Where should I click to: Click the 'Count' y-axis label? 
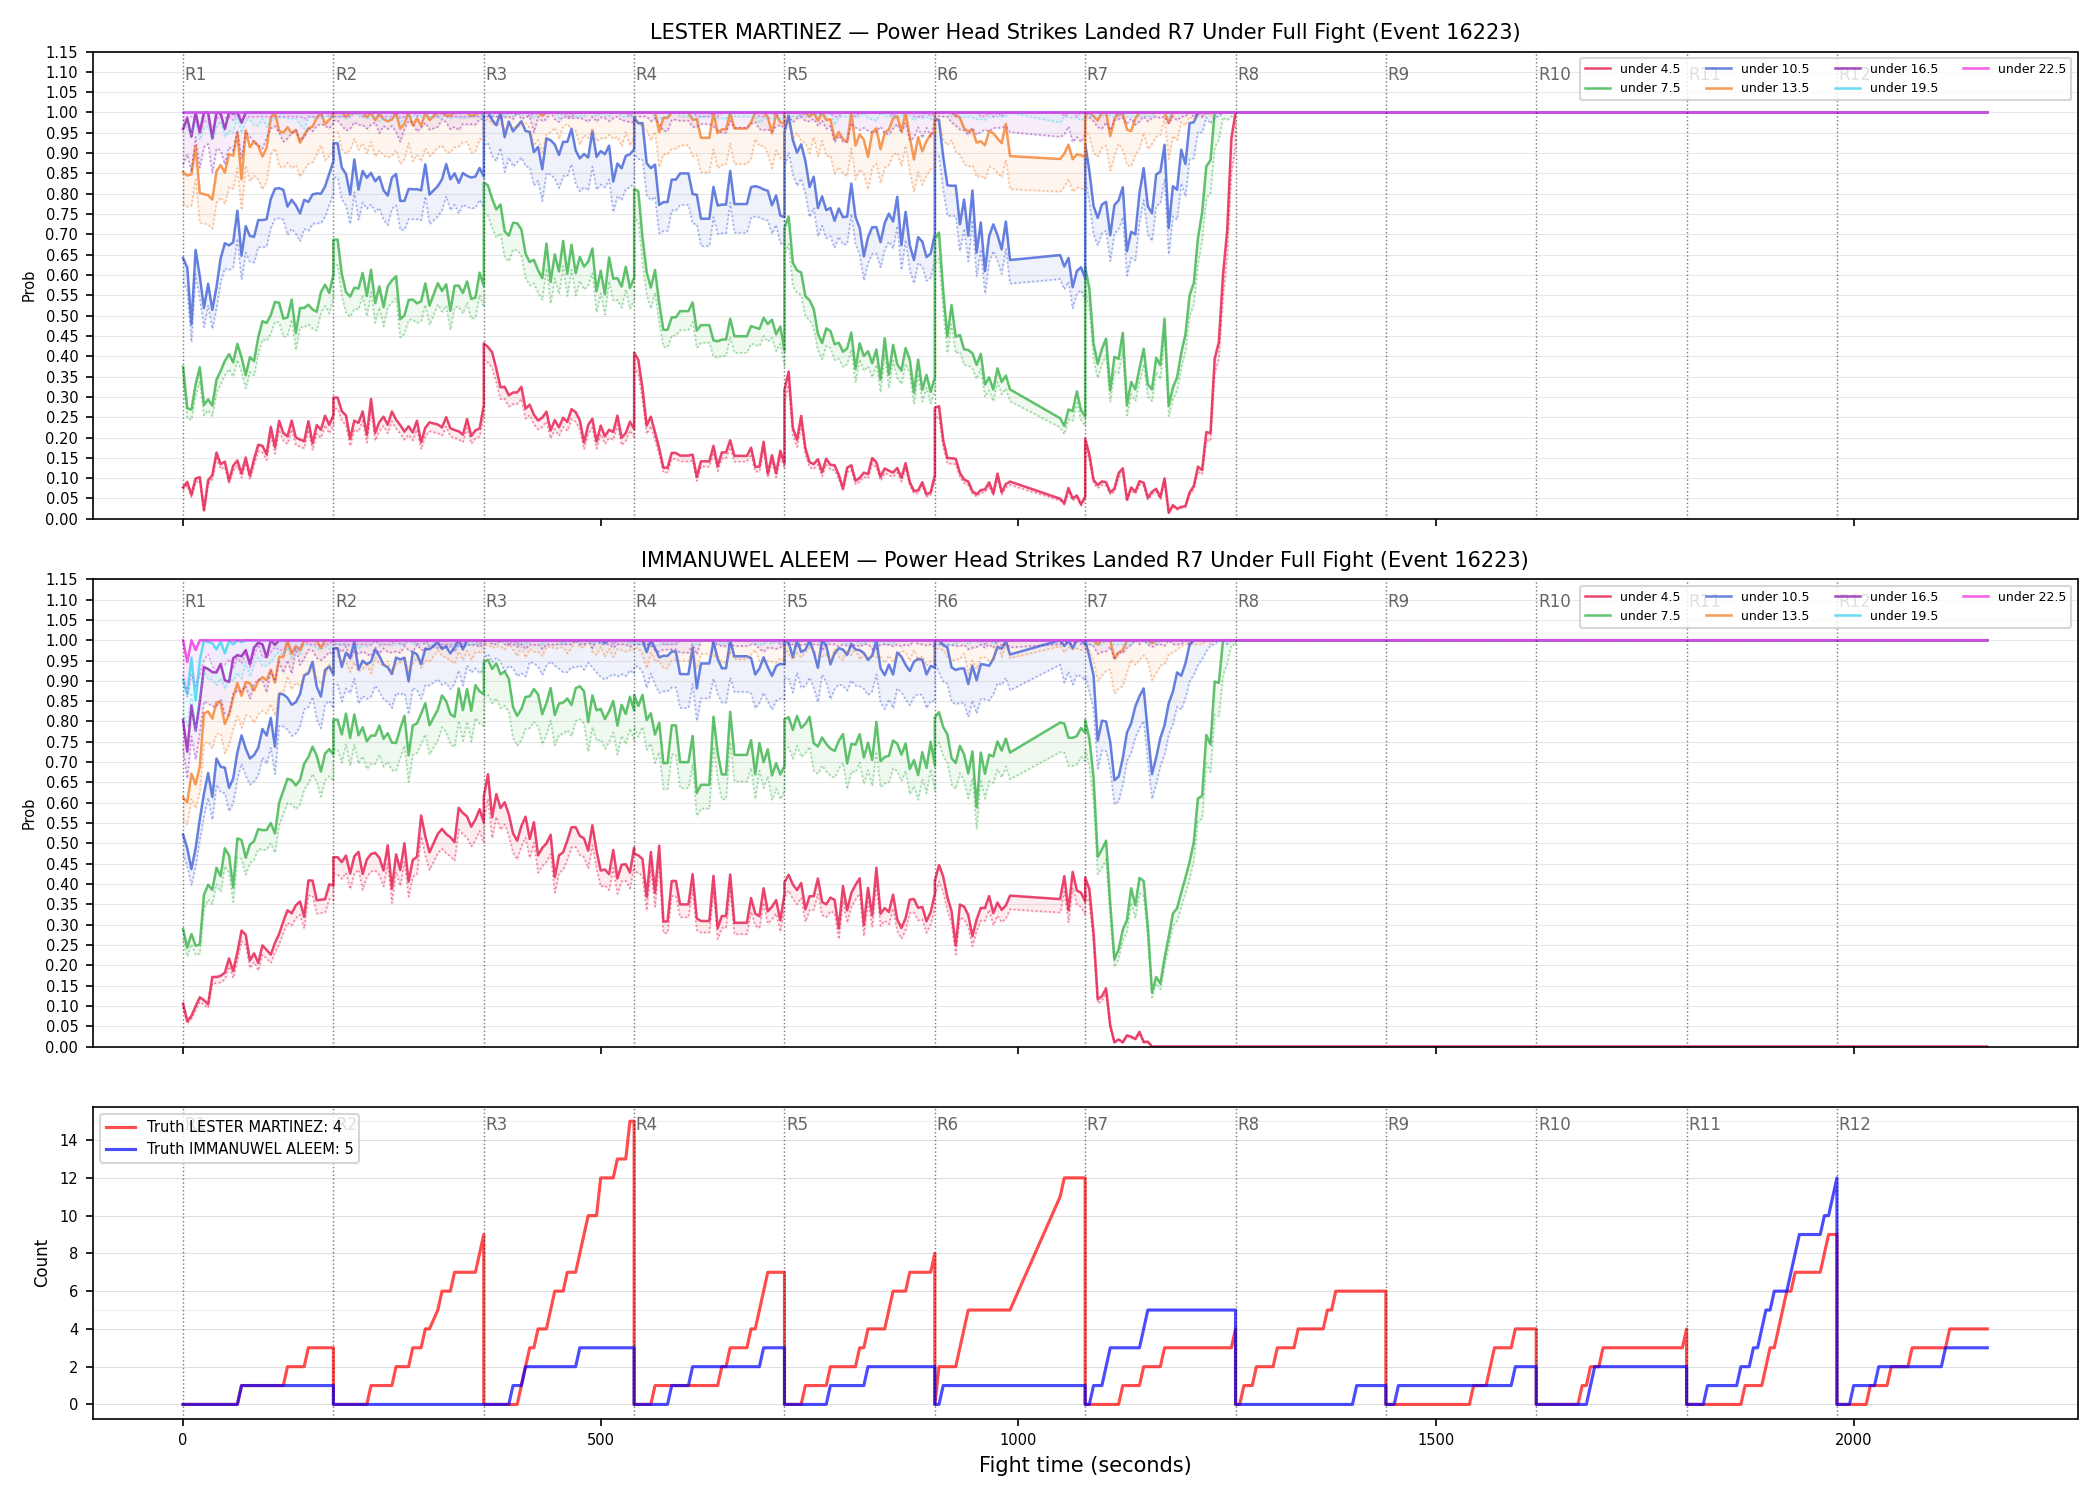click(41, 1263)
